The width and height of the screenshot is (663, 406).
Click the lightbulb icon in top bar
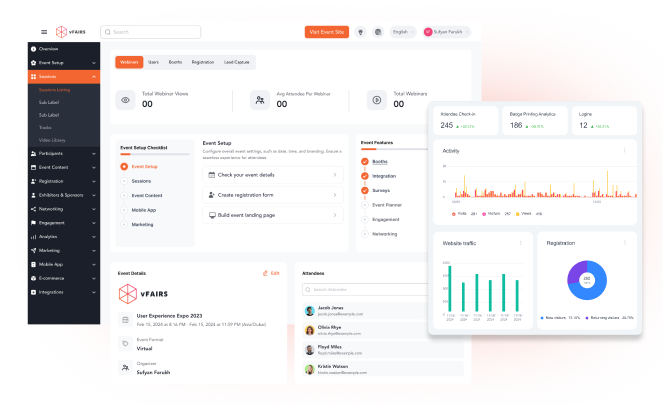pyautogui.click(x=361, y=32)
